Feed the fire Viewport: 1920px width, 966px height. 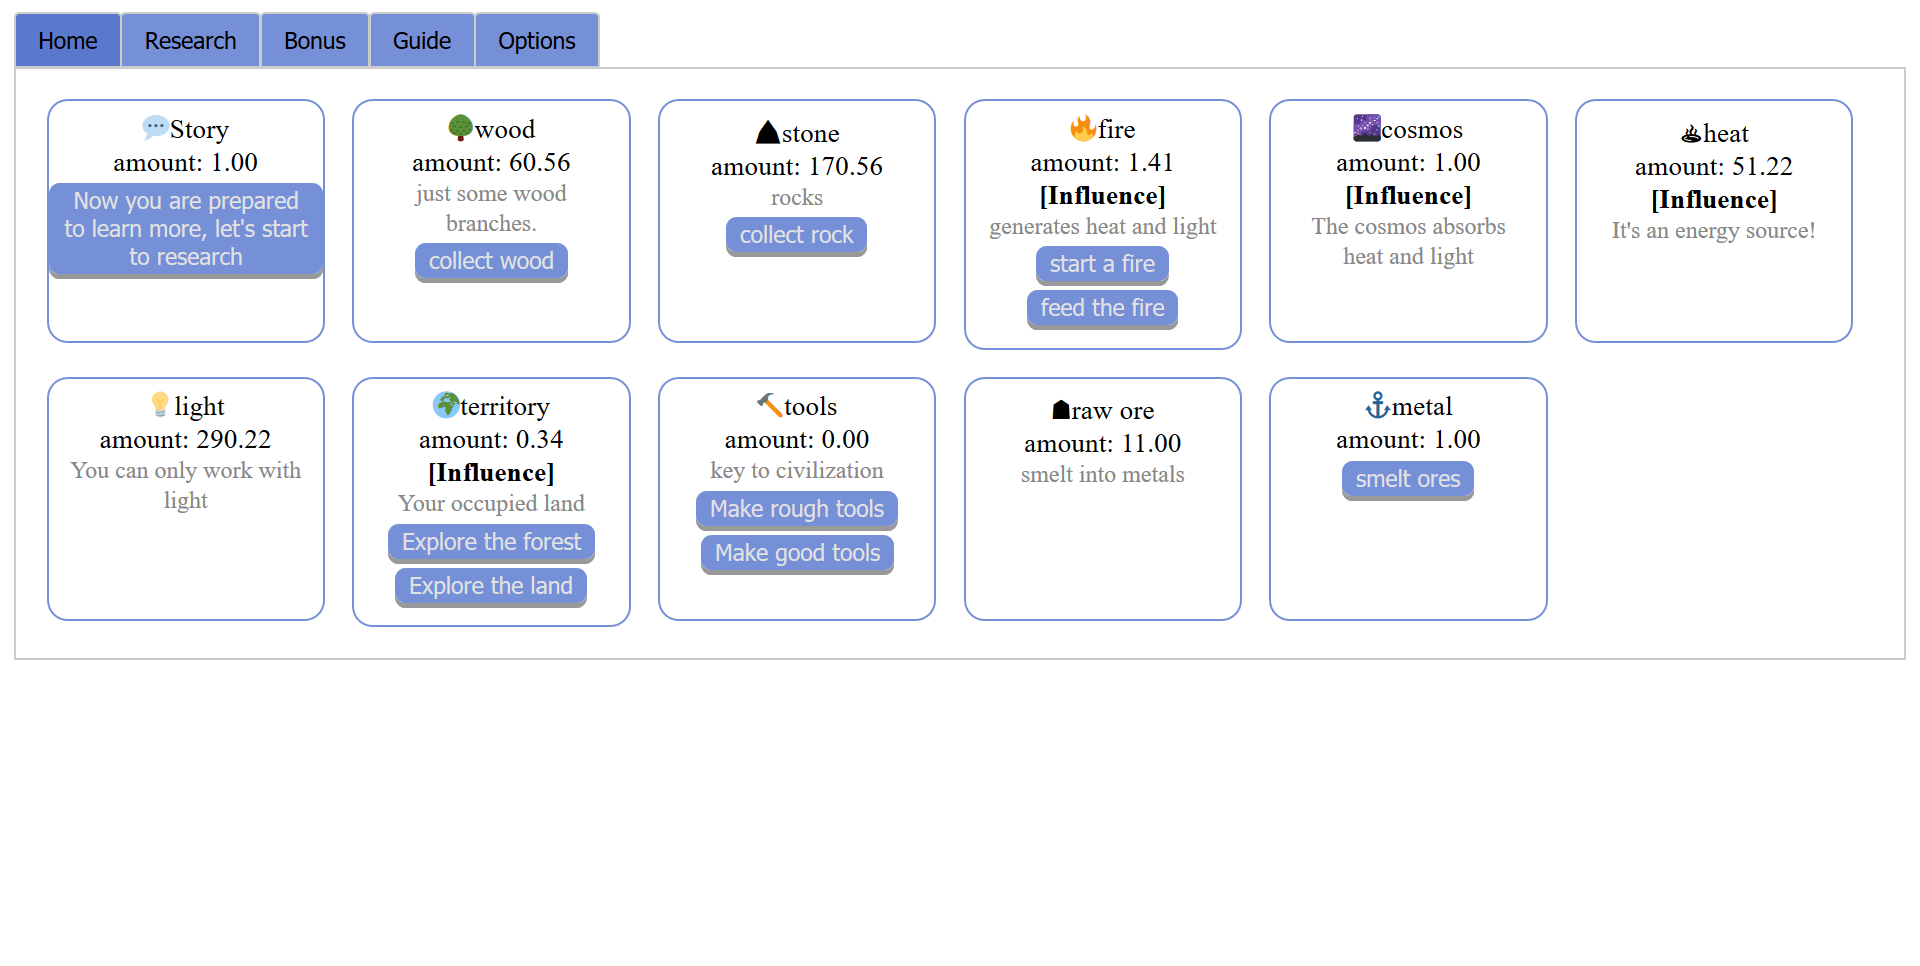(1102, 309)
